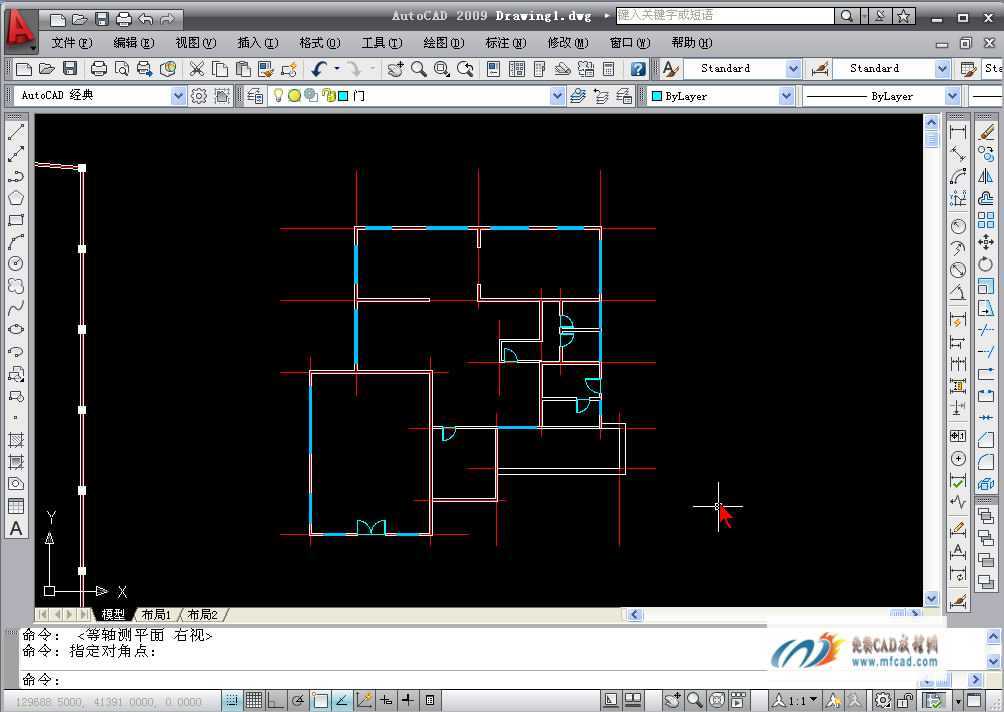This screenshot has width=1004, height=712.
Task: Select the Polygon draw tool
Action: pyautogui.click(x=16, y=198)
